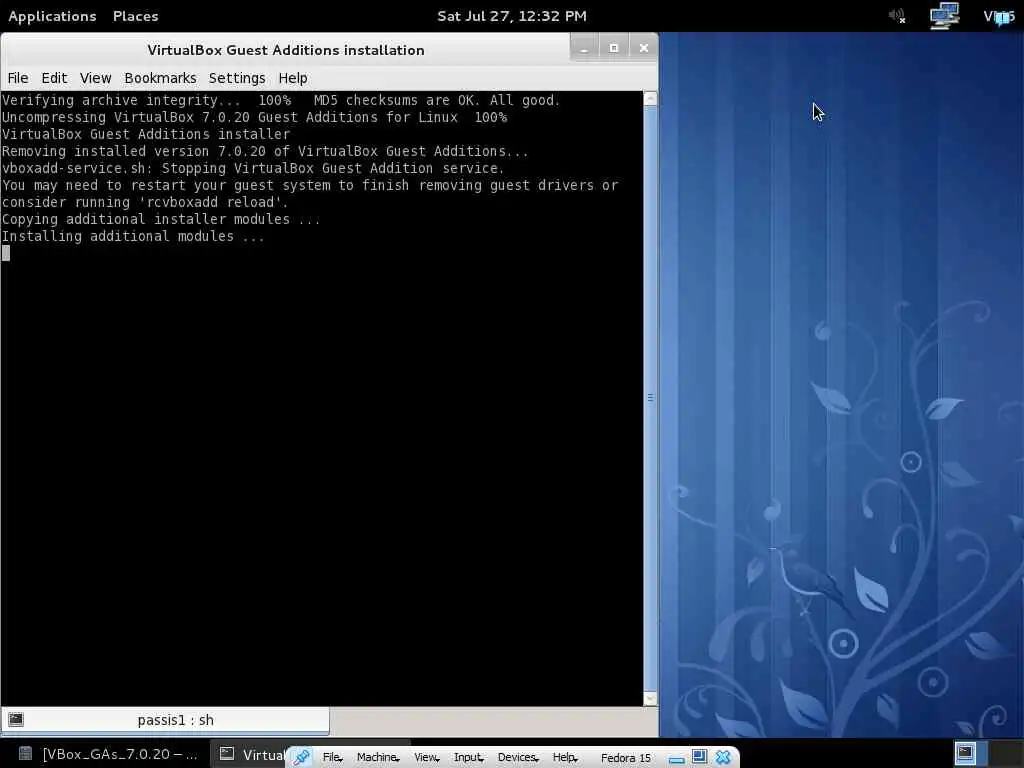Viewport: 1024px width, 768px height.
Task: Open the Help dropdown in VirtualBox mini toolbar
Action: coord(565,757)
